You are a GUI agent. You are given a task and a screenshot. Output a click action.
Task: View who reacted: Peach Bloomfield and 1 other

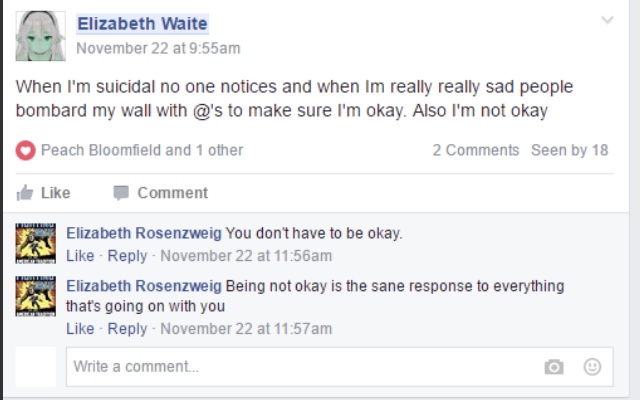(x=142, y=150)
